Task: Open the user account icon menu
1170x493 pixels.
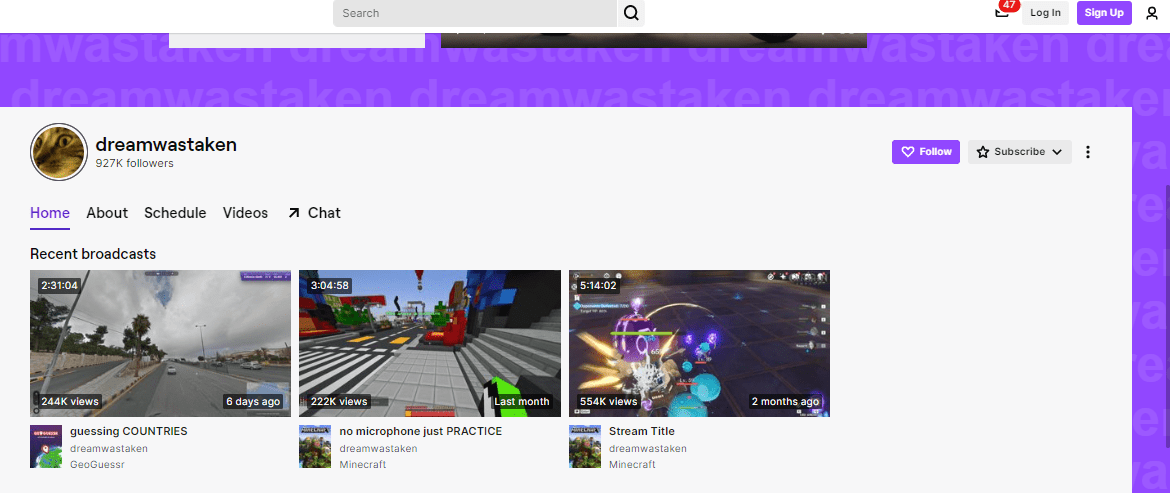Action: pos(1151,13)
